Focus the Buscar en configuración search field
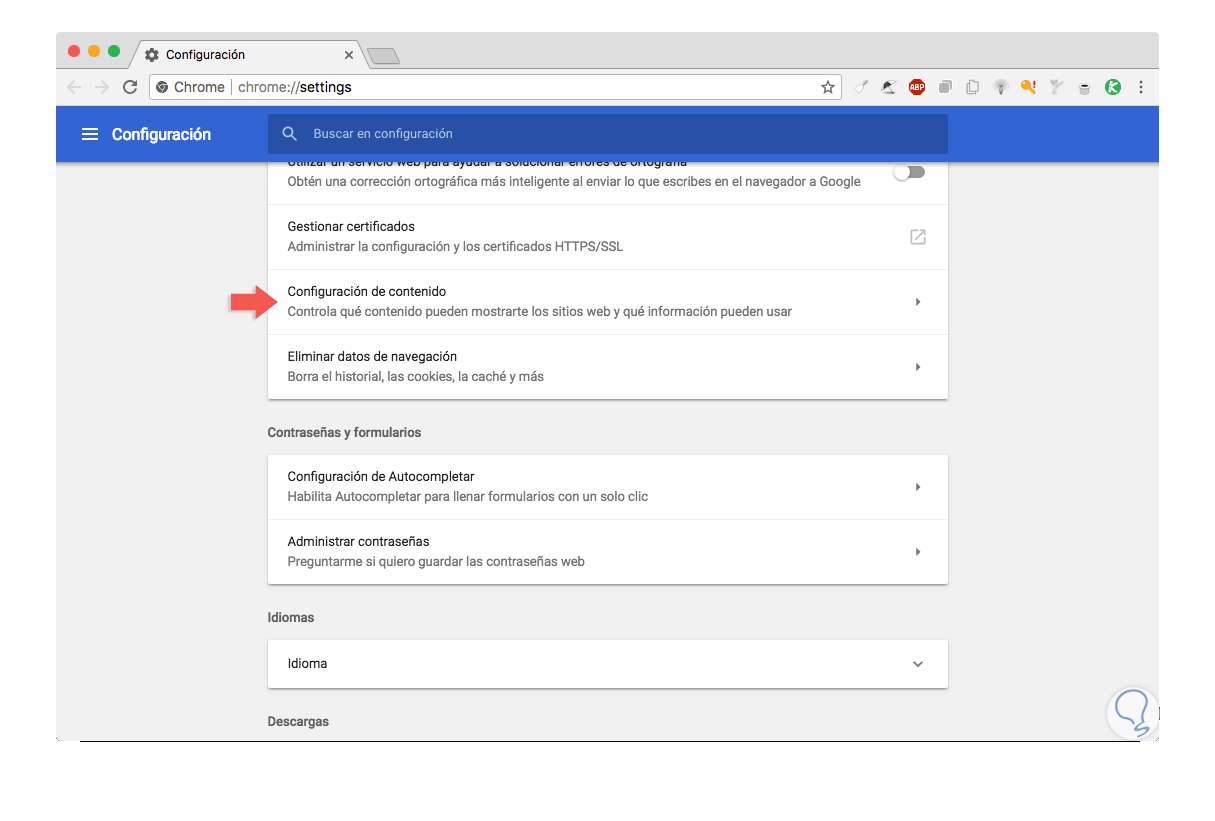 click(x=607, y=134)
